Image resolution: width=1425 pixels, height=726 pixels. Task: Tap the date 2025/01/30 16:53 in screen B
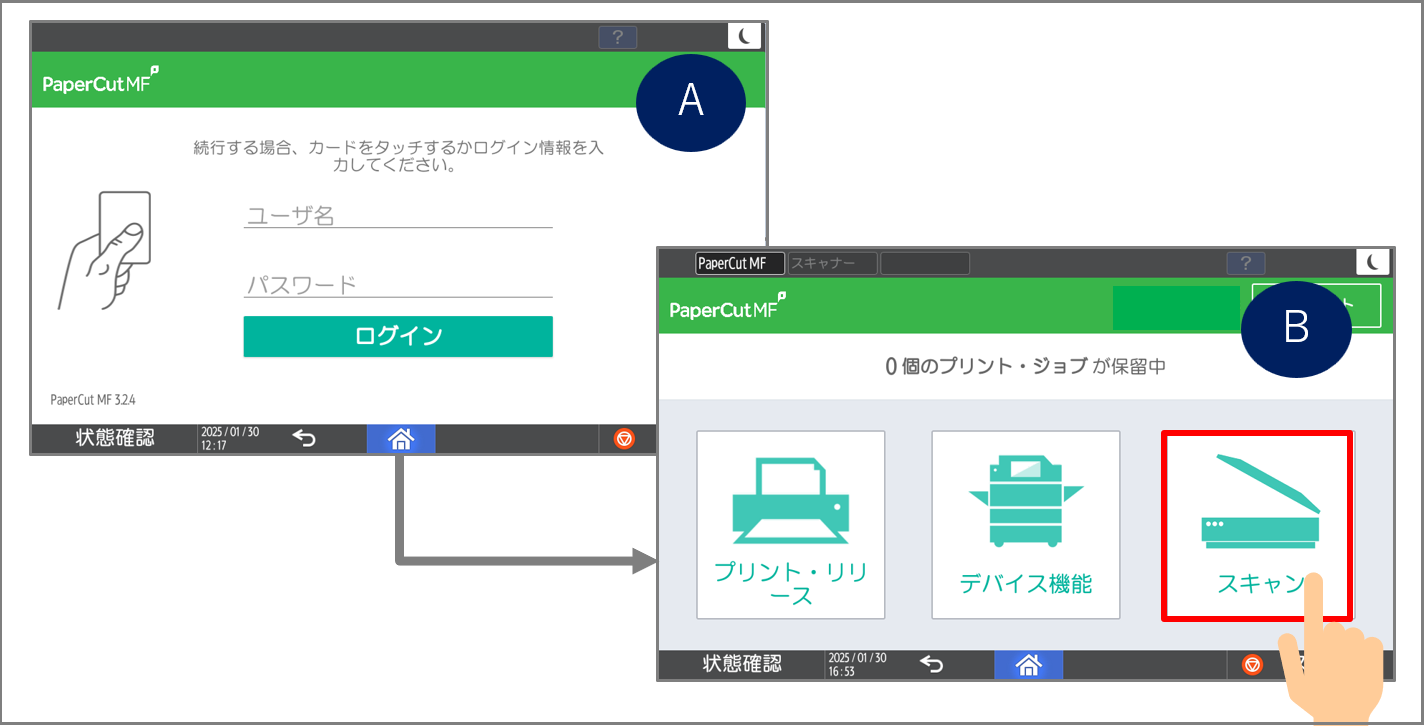coord(857,665)
